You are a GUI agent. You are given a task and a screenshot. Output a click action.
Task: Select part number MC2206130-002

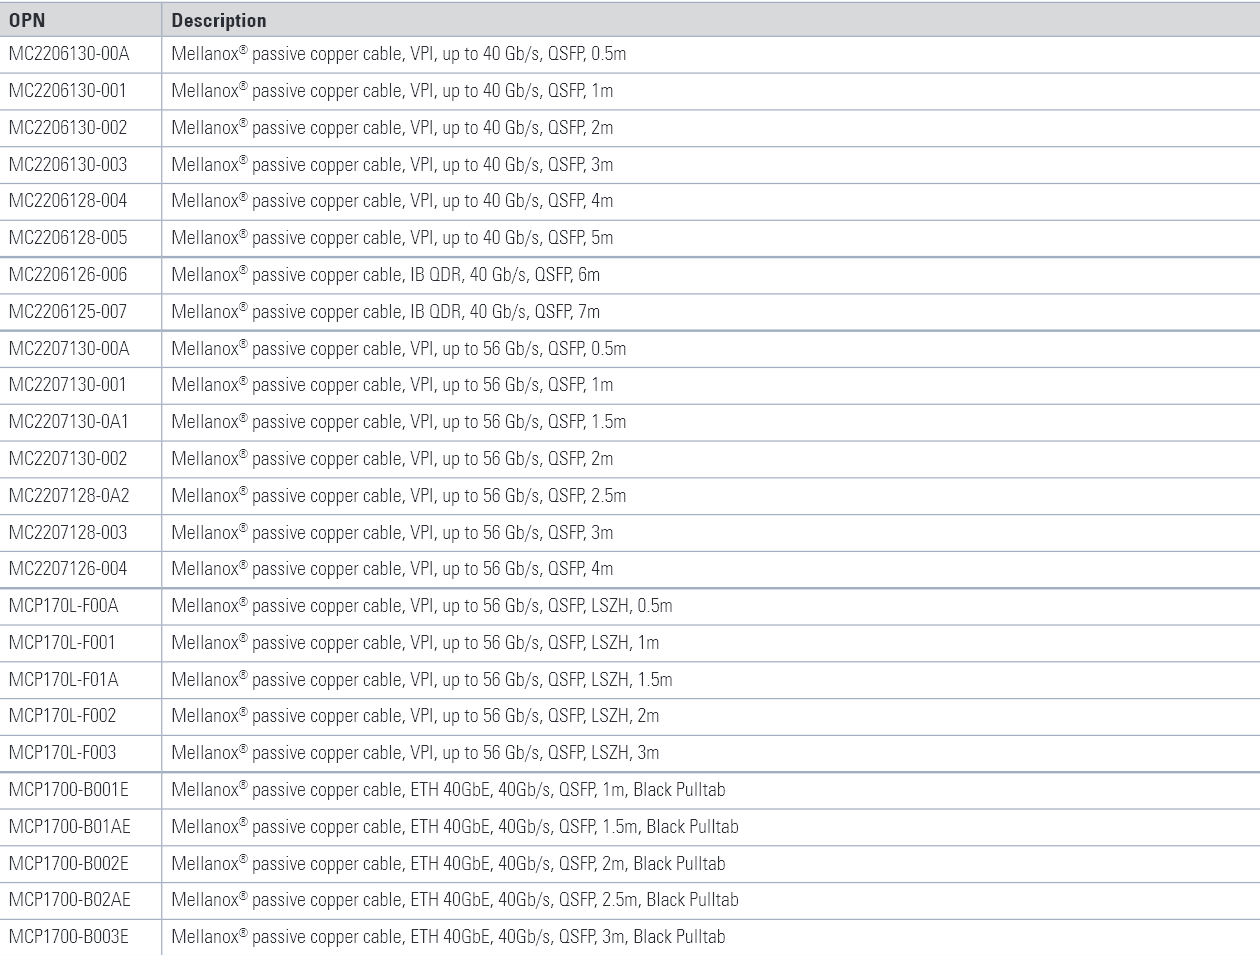pyautogui.click(x=68, y=128)
